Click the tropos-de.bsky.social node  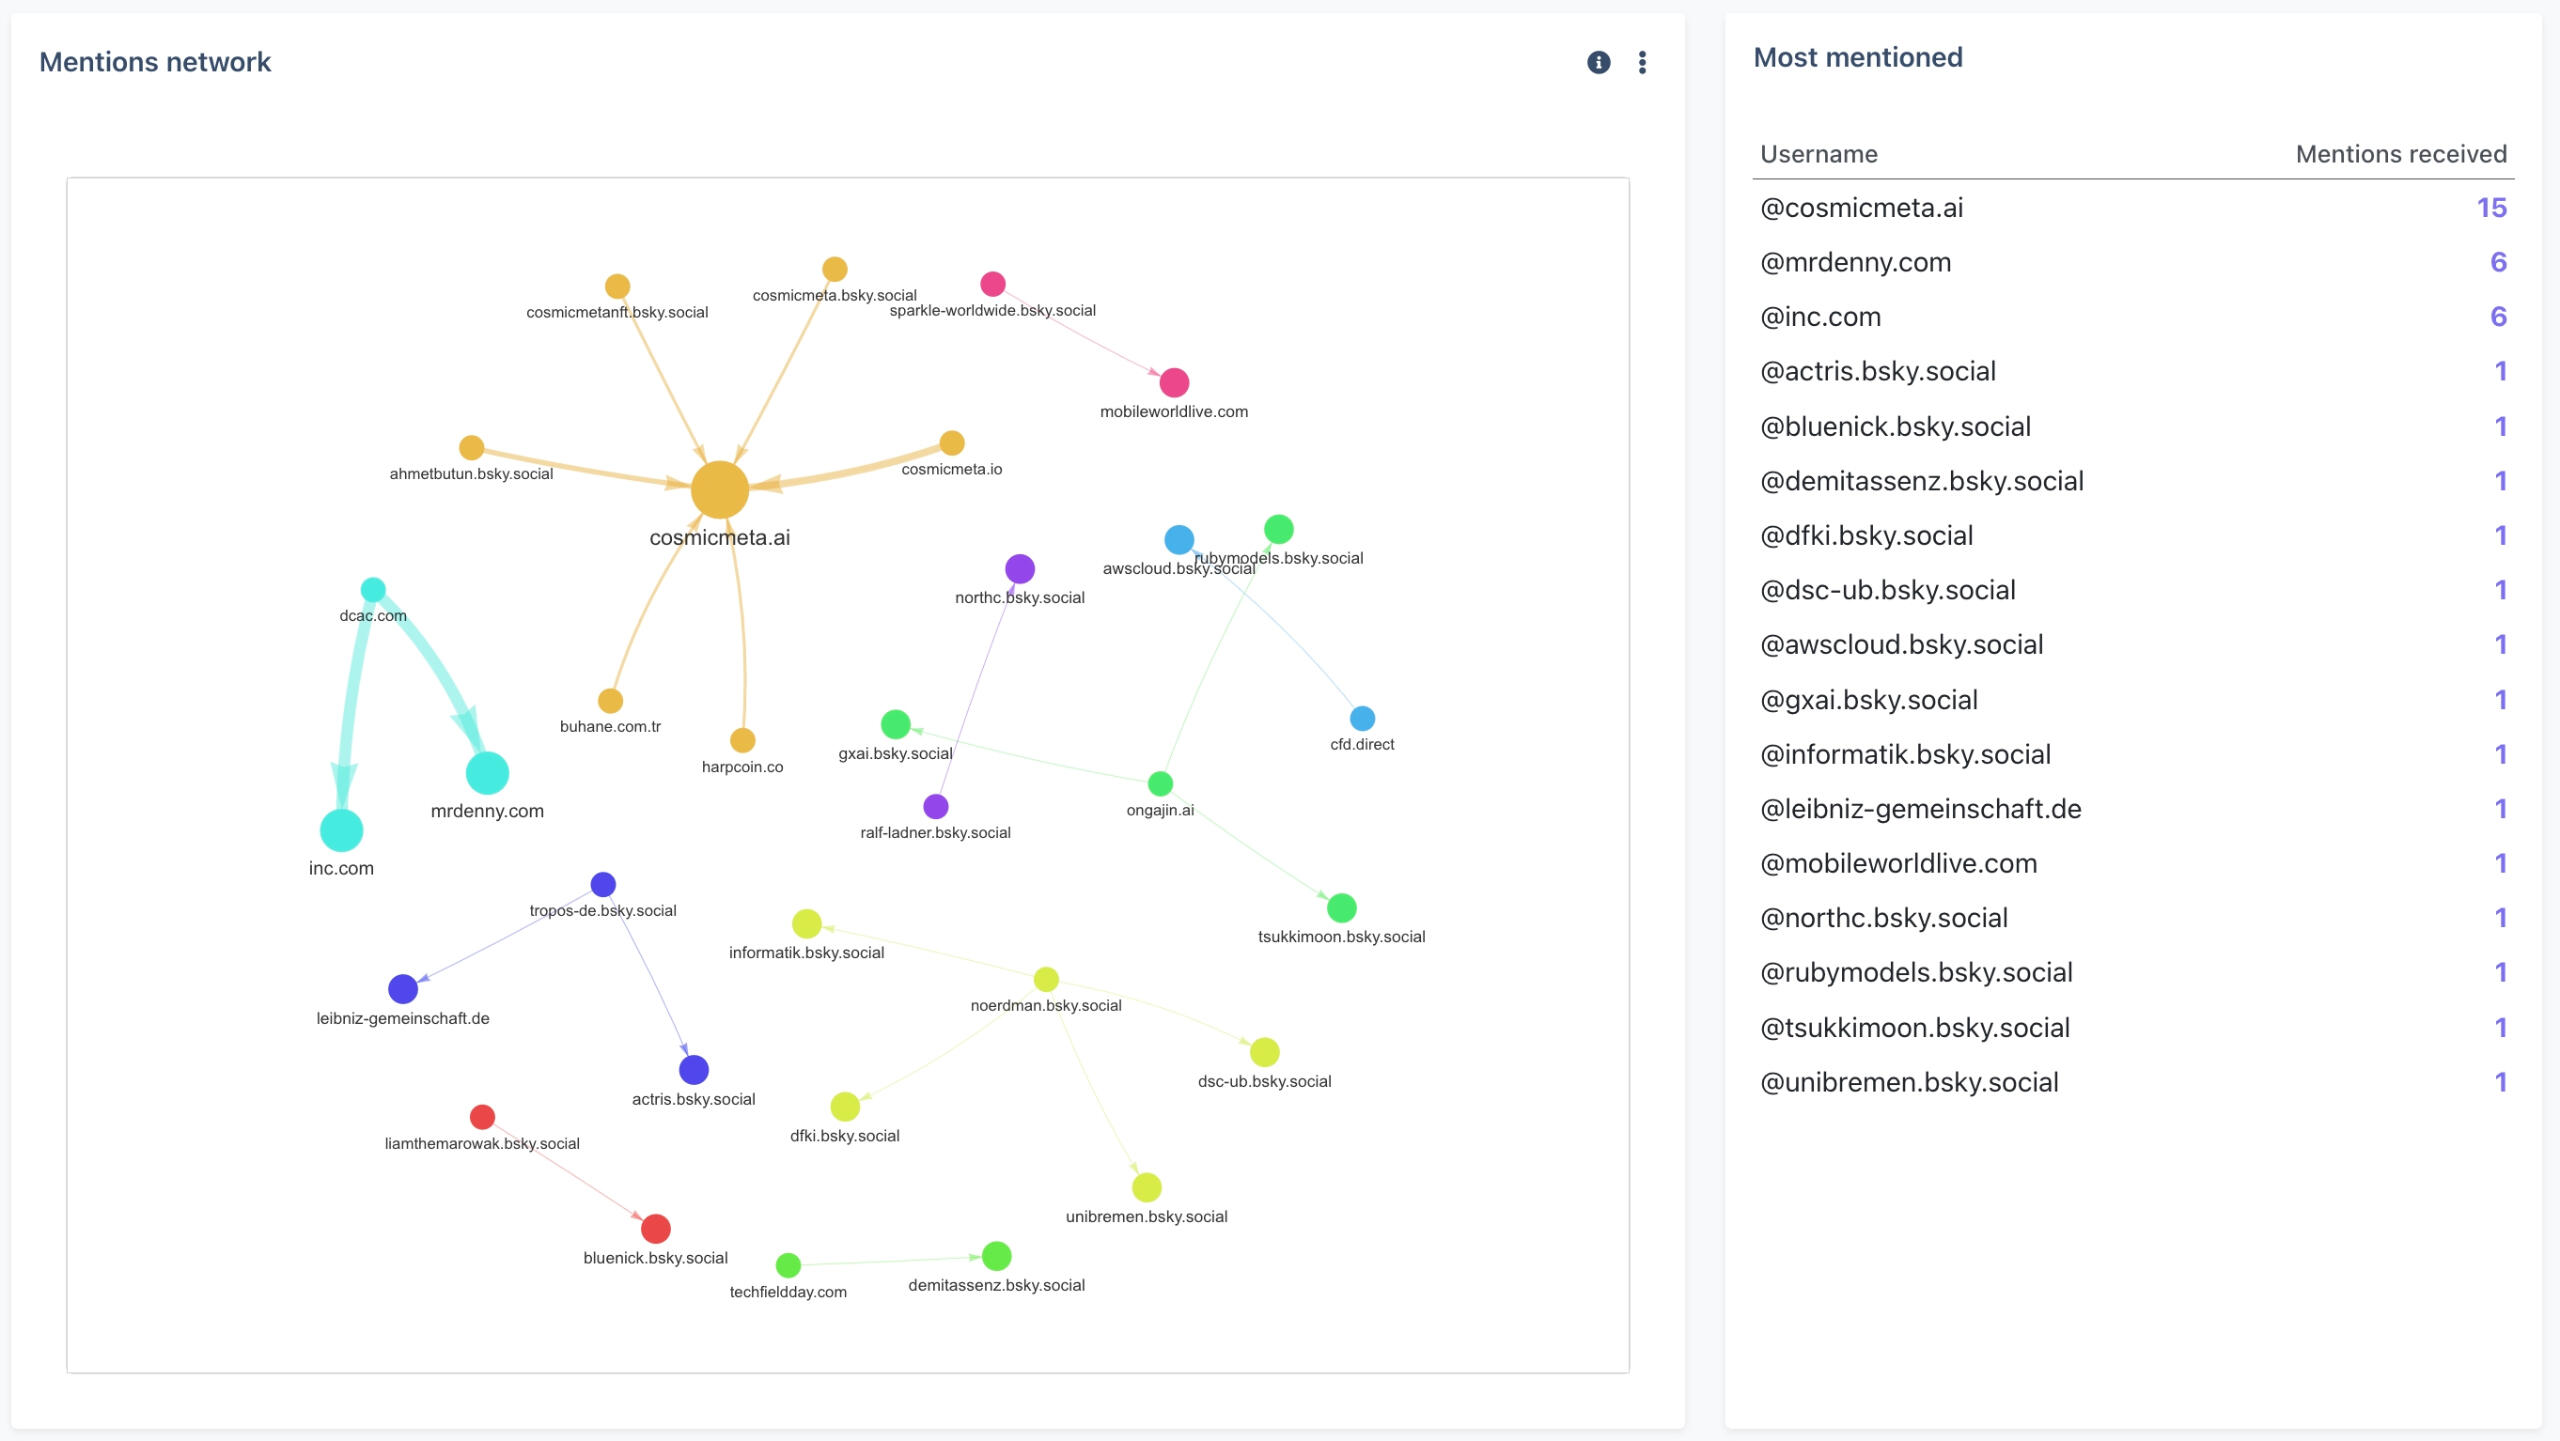[603, 884]
